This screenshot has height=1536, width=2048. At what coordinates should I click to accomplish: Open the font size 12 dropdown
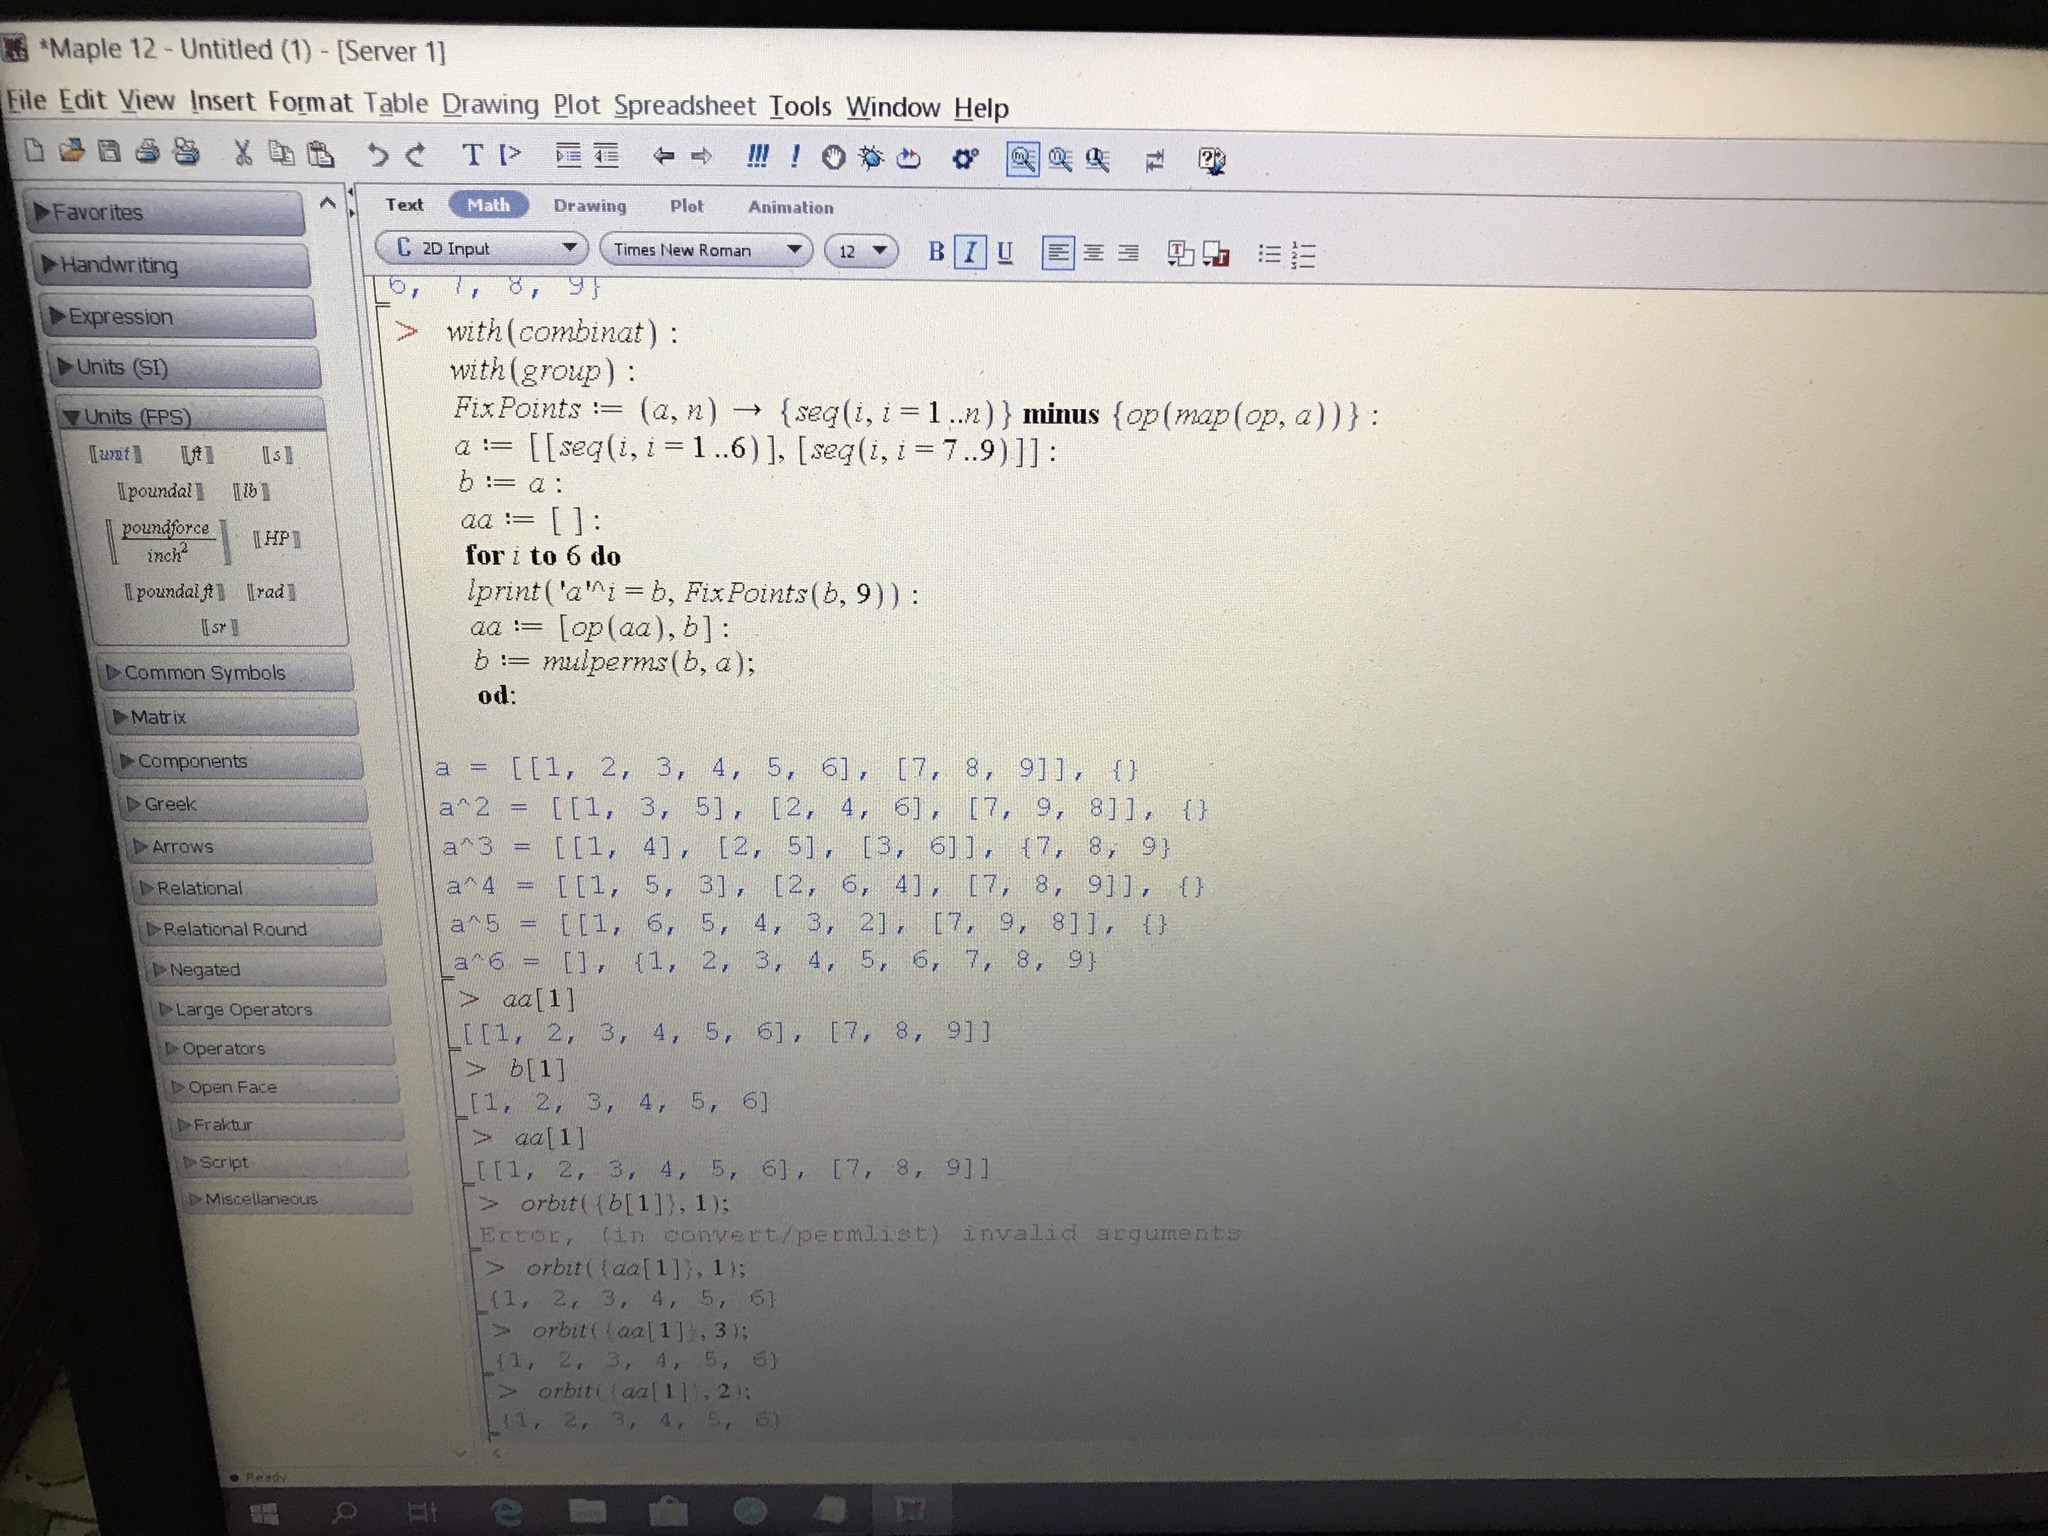point(861,251)
